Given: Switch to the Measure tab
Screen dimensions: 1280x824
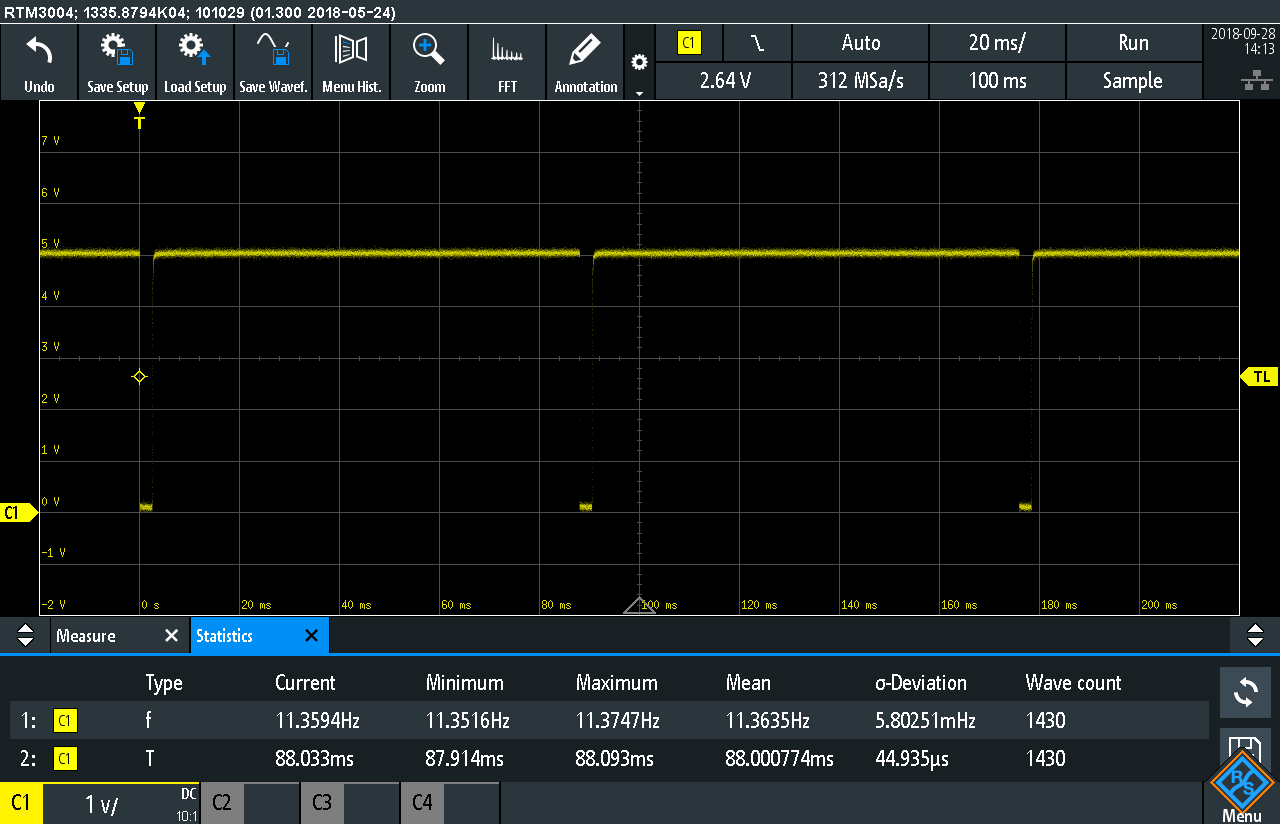Looking at the screenshot, I should pos(86,636).
